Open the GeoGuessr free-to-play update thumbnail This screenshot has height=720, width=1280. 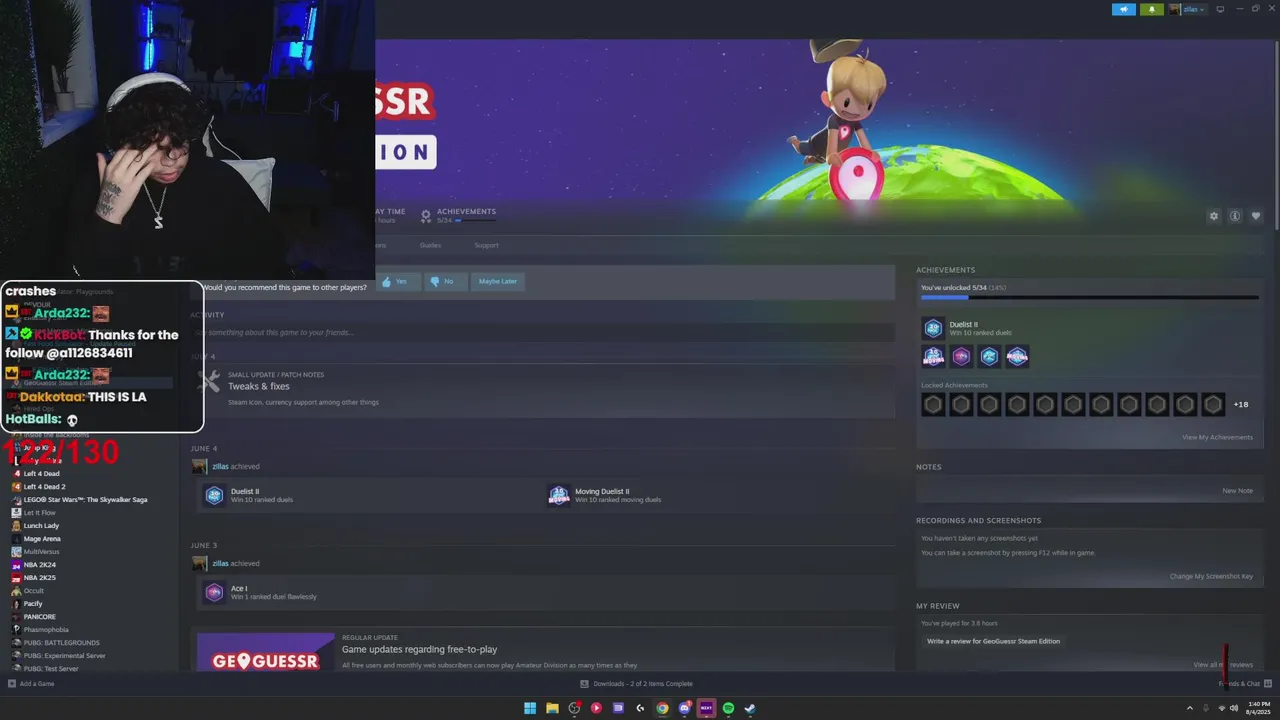tap(265, 652)
